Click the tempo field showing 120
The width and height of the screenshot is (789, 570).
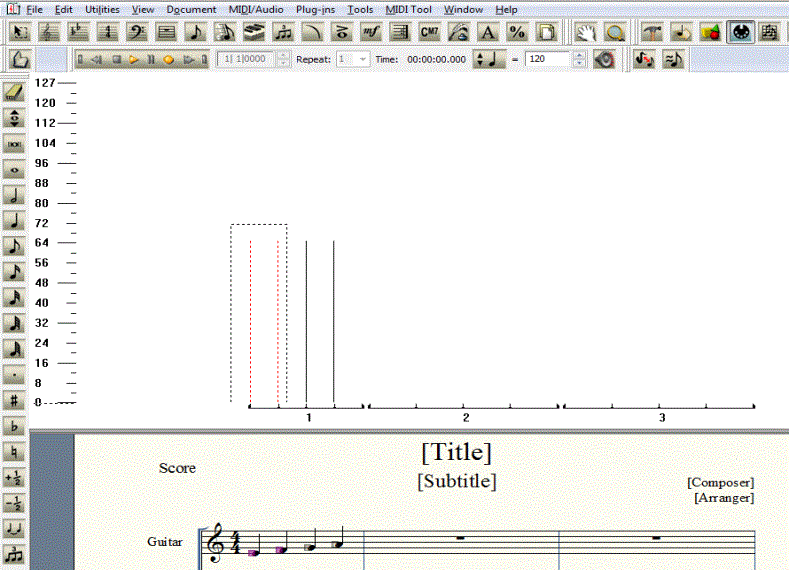[547, 60]
